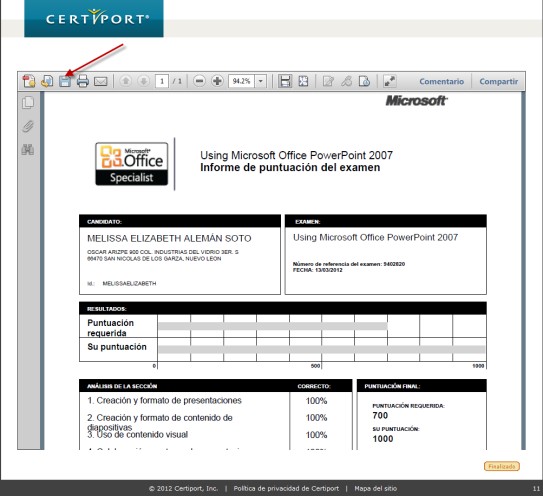The height and width of the screenshot is (496, 543).
Task: Click the second toolbar icon with pages
Action: (47, 81)
